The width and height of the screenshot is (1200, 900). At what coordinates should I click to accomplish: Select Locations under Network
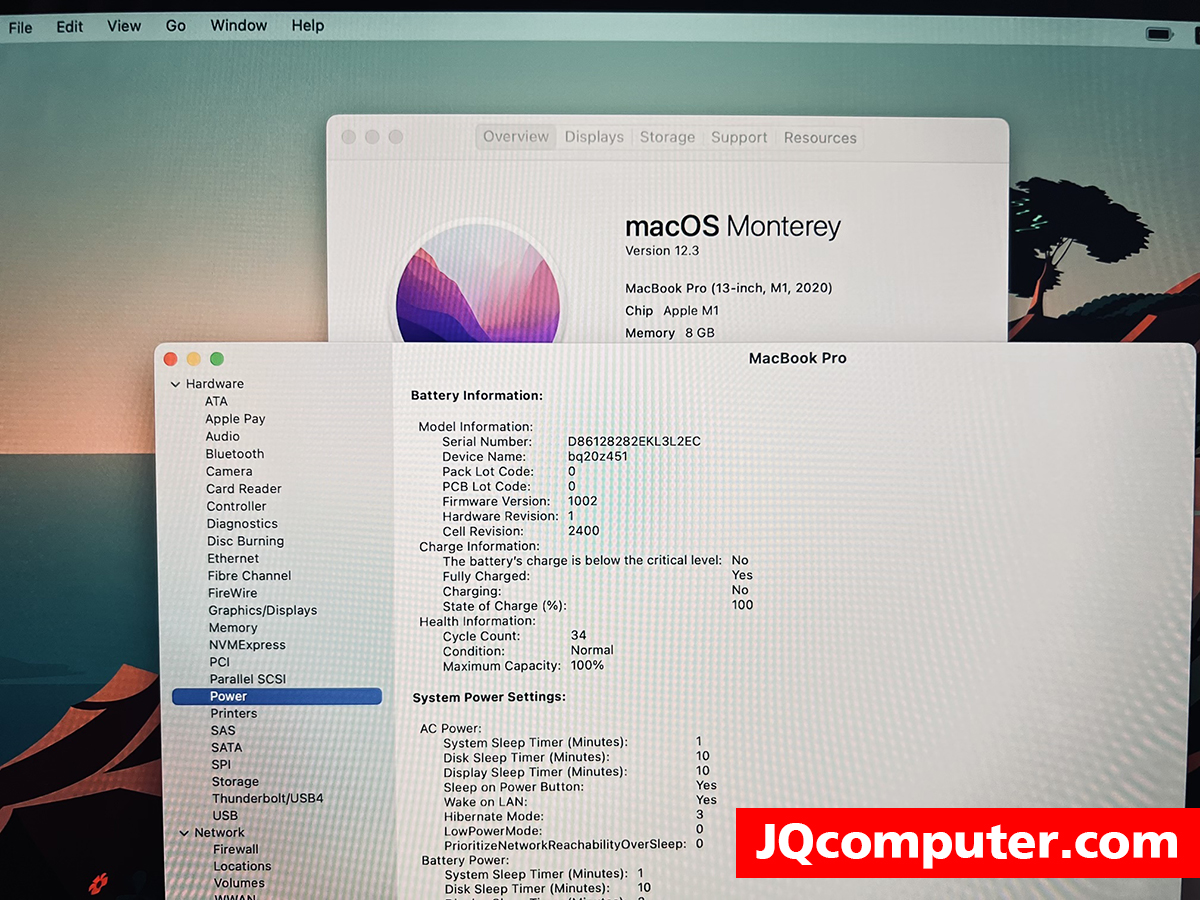[x=242, y=867]
